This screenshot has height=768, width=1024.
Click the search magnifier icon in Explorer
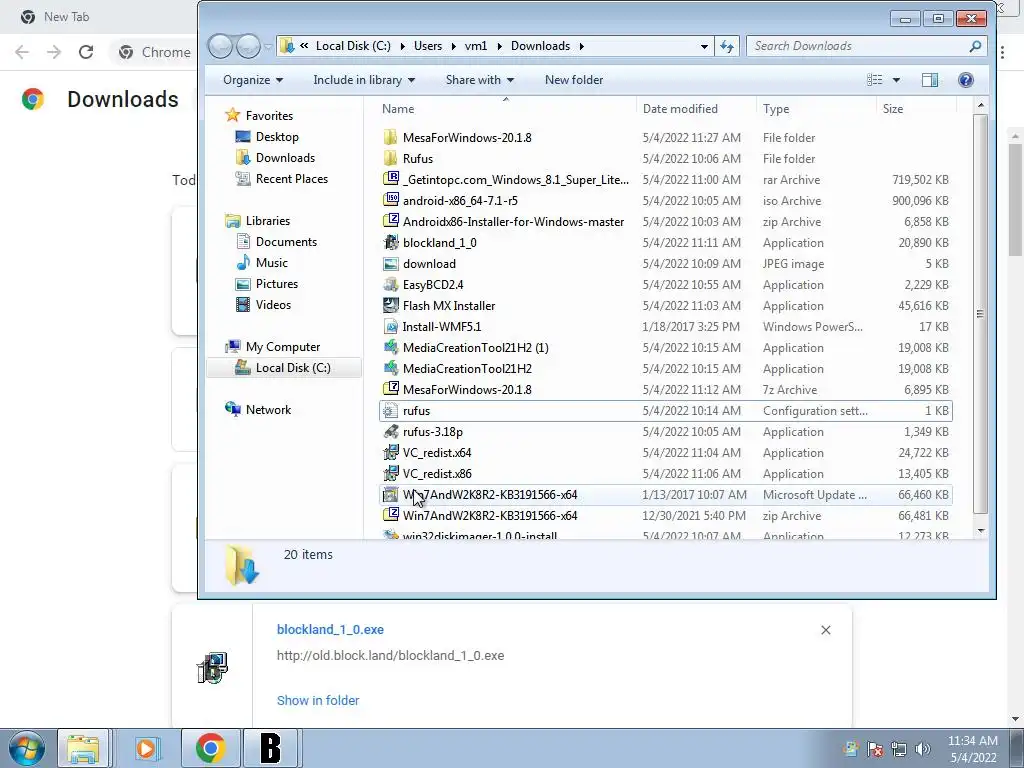[x=975, y=46]
